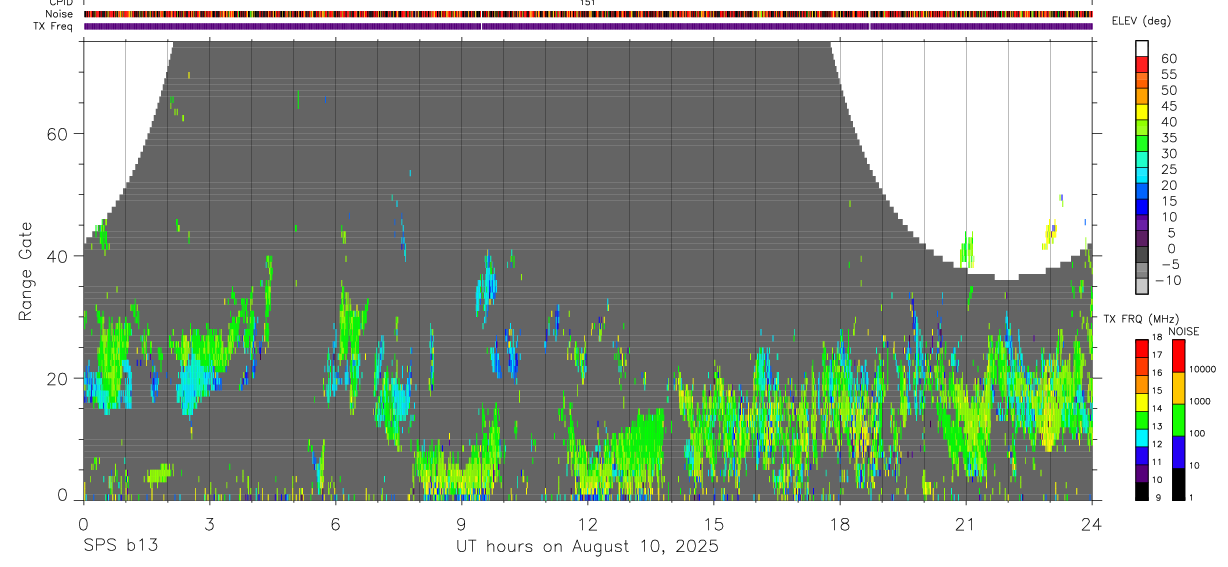The image size is (1228, 567).
Task: Click the '-10' tick label on the ELEV bar
Action: [x=1167, y=281]
